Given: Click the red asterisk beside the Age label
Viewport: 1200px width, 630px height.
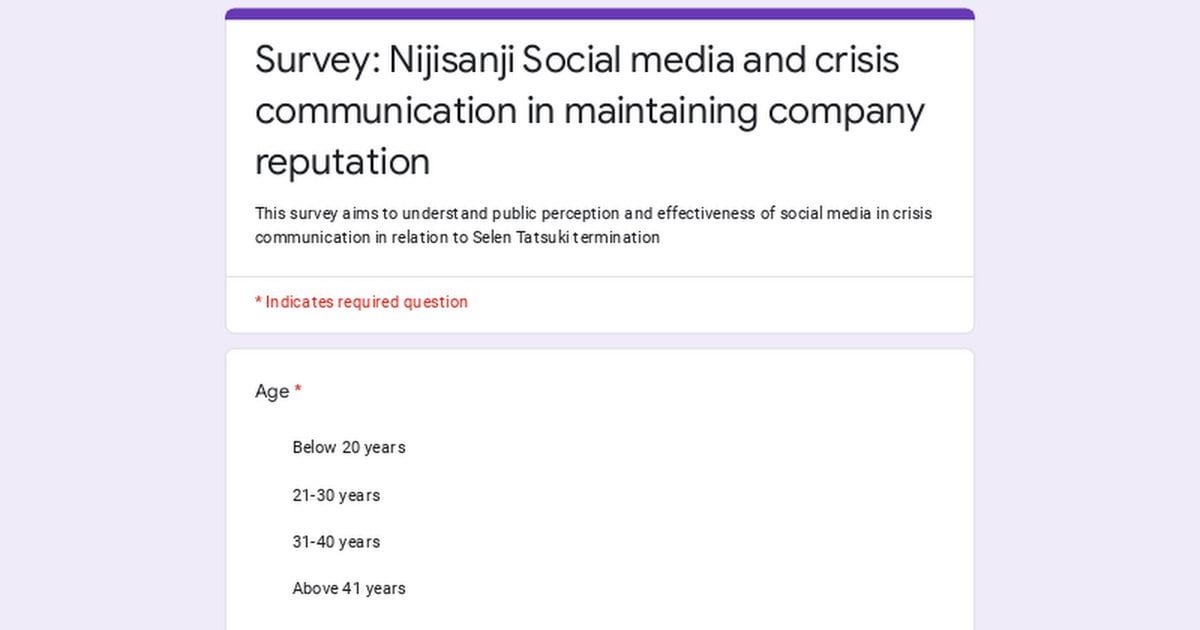Looking at the screenshot, I should pyautogui.click(x=298, y=392).
